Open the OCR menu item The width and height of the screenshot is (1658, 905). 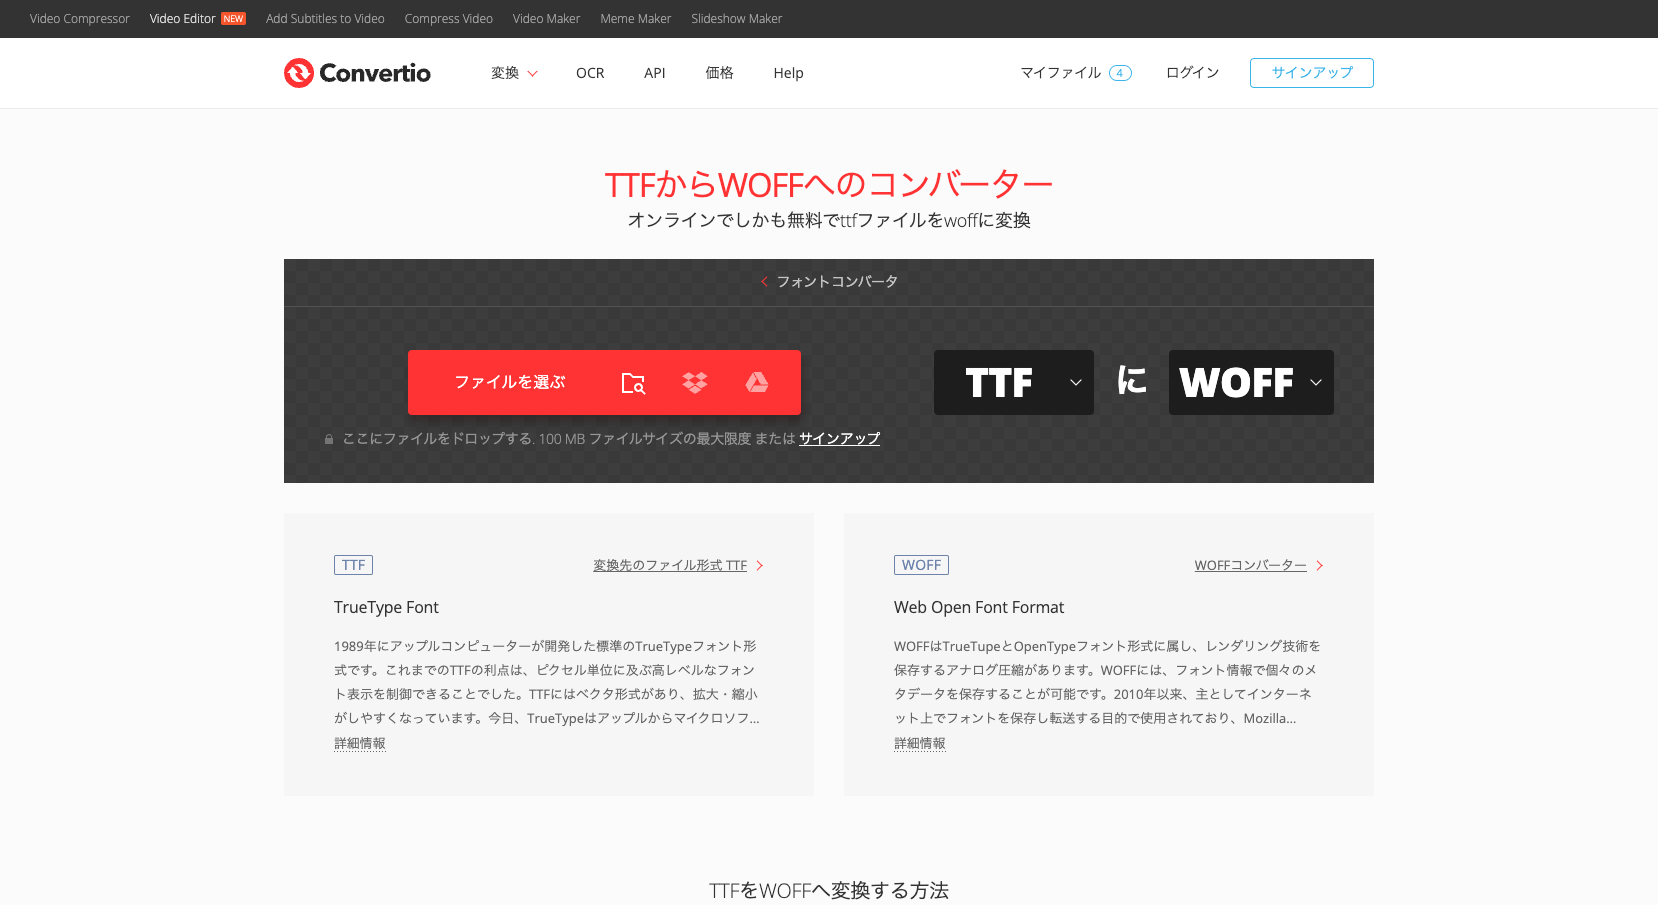coord(590,73)
